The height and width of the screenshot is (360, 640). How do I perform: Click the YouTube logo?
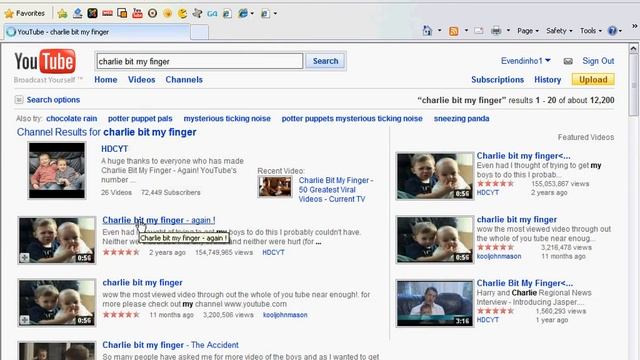45,62
